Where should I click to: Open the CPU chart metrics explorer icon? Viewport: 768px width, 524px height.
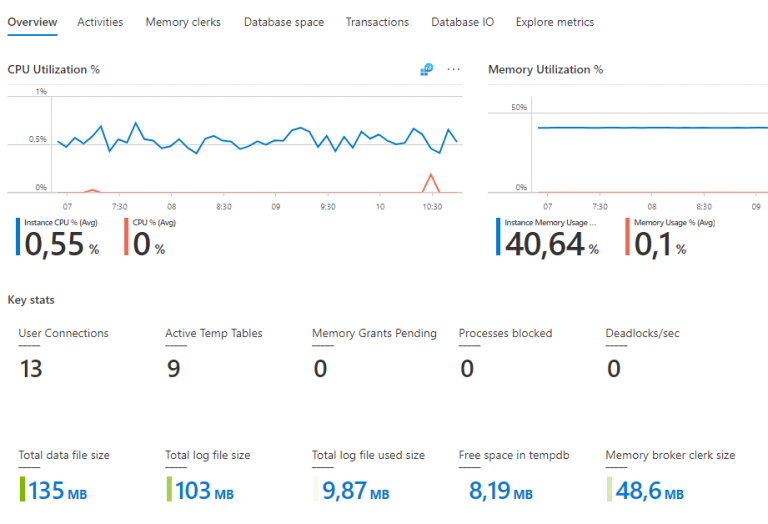[427, 69]
